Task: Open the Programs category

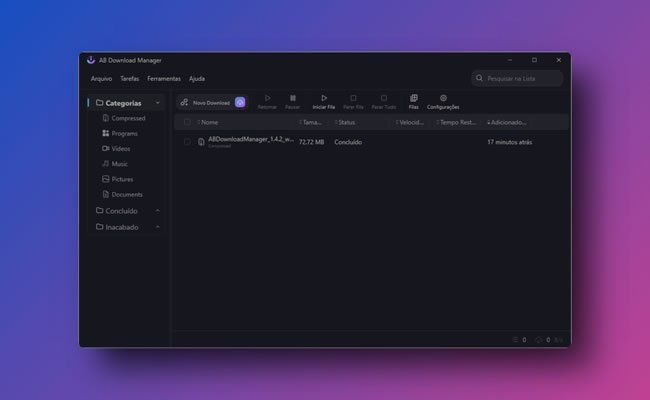Action: [x=124, y=133]
